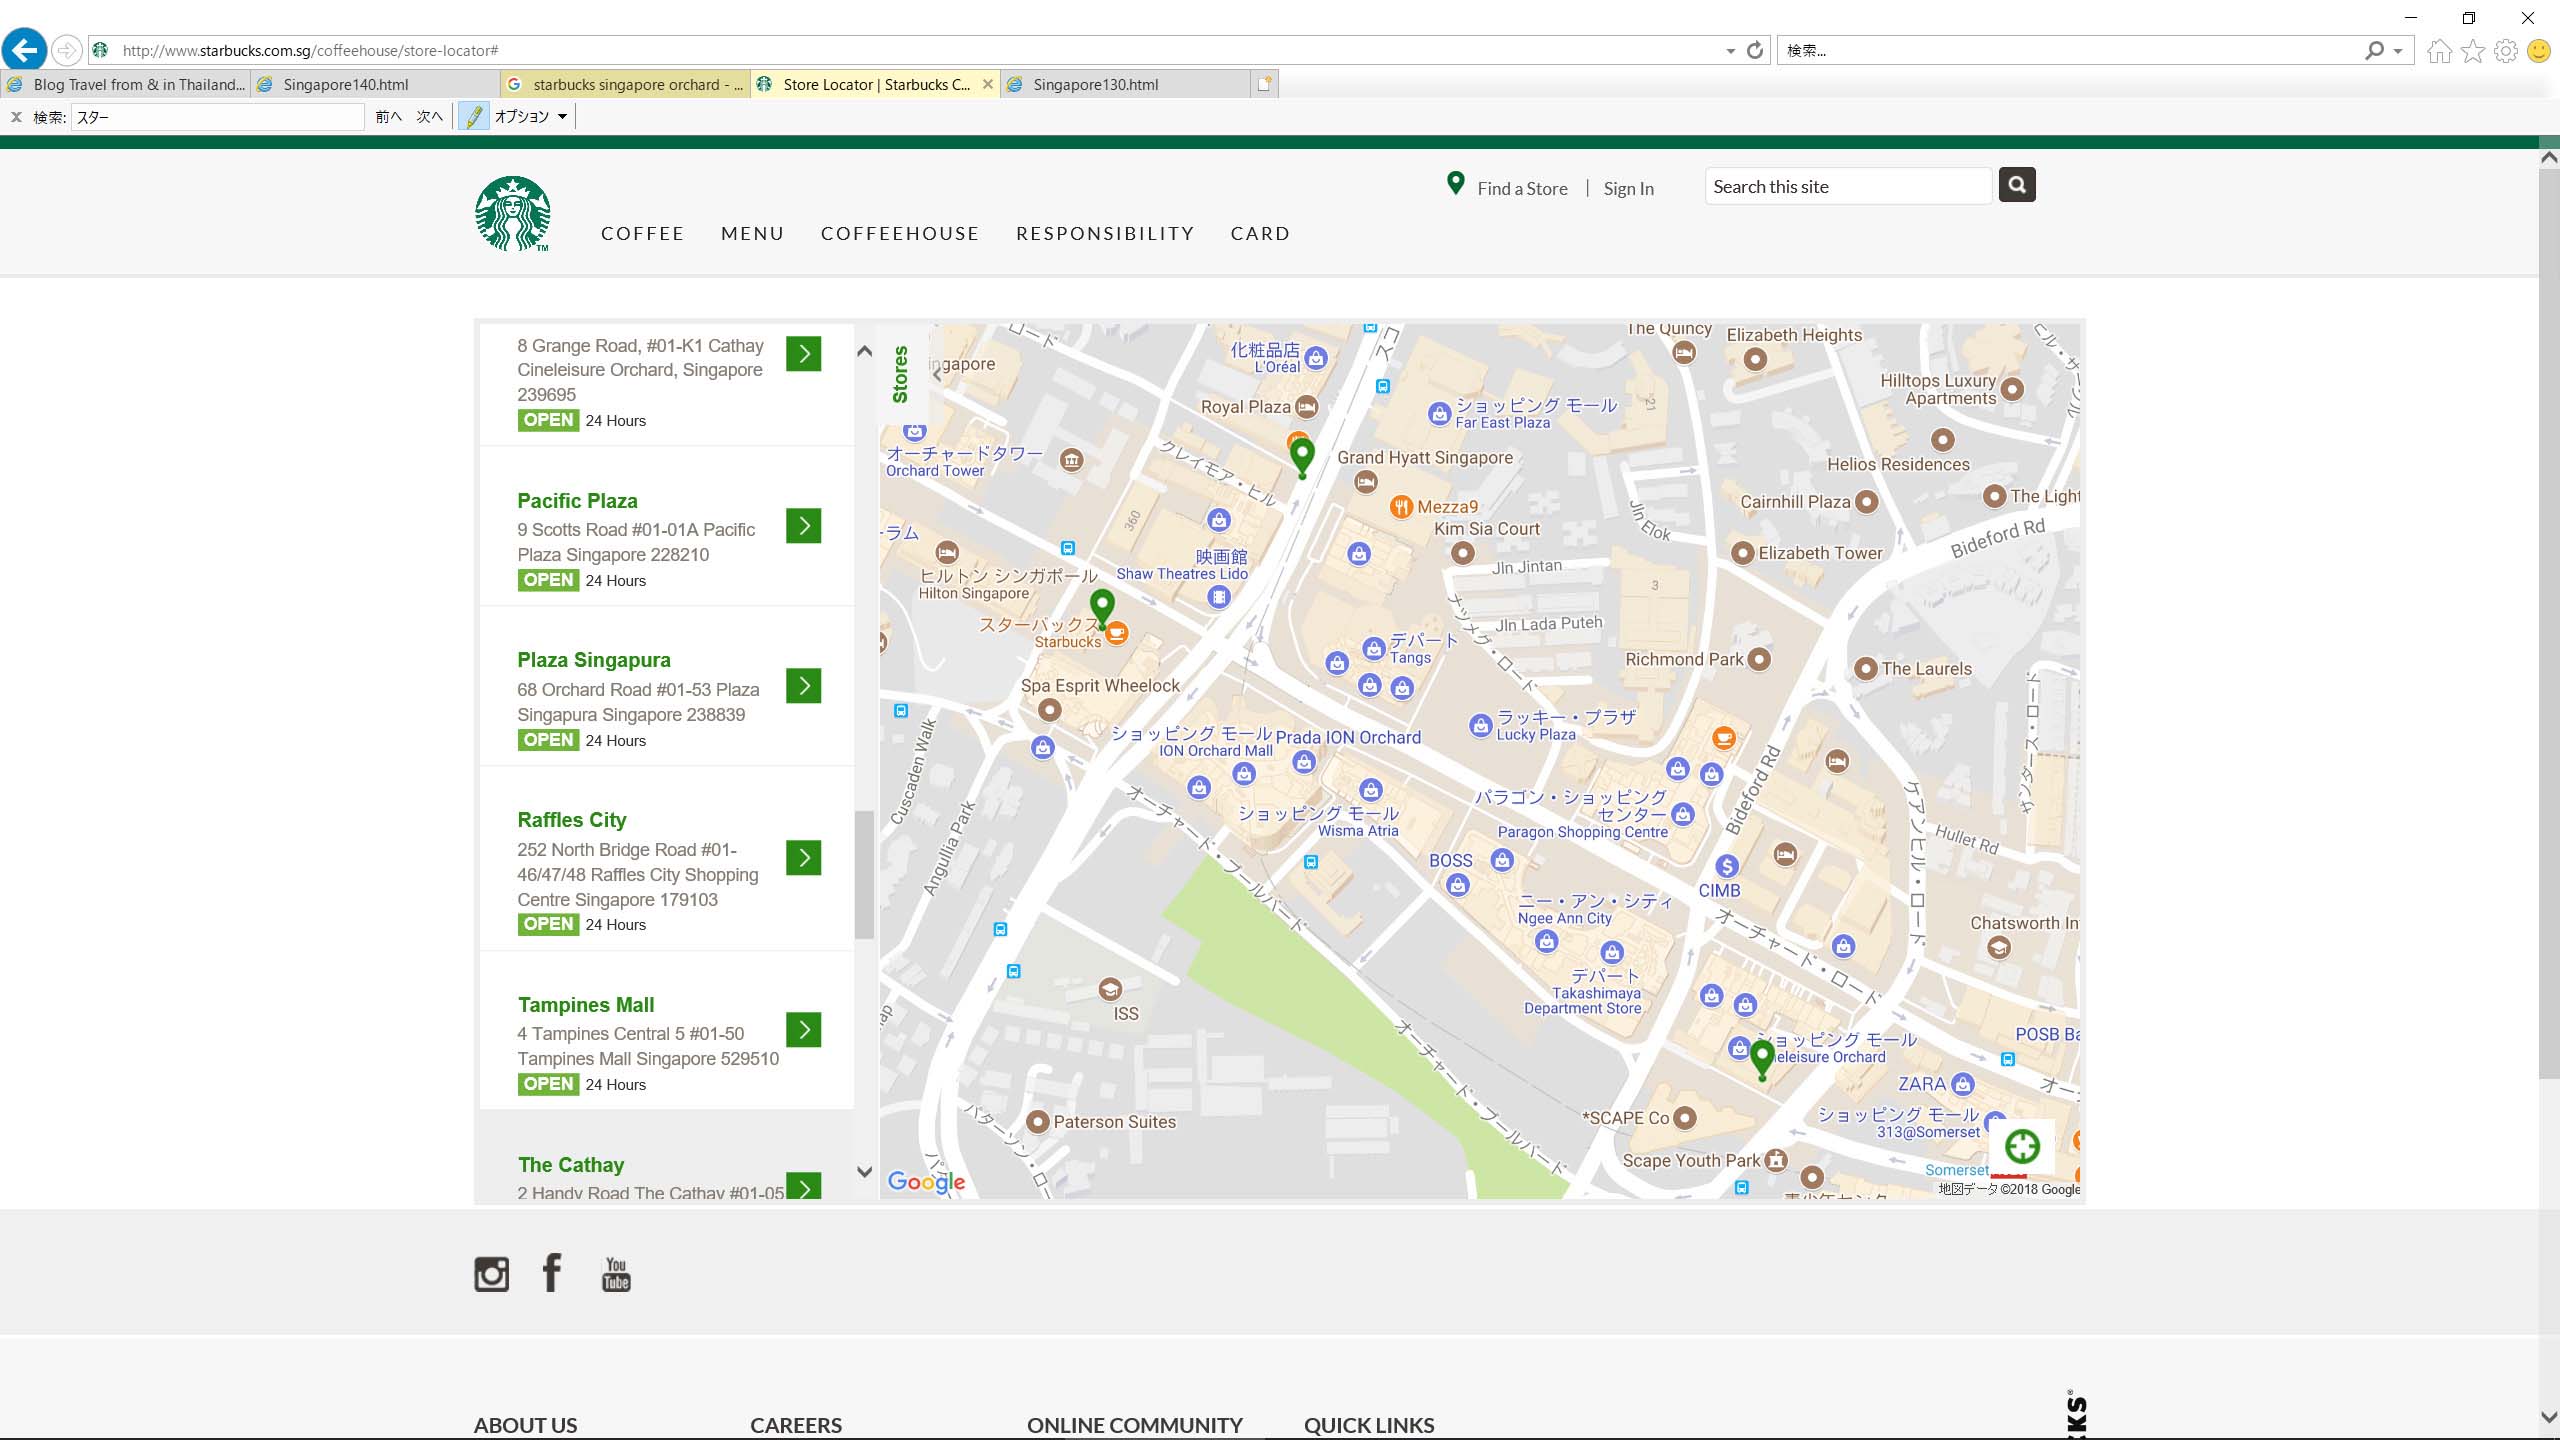Click the green store pin near Royal Plaza
The height and width of the screenshot is (1440, 2560).
1302,459
